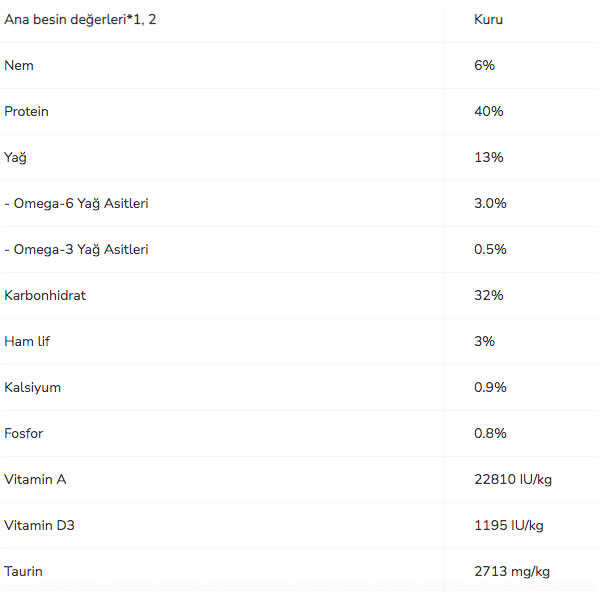This screenshot has width=600, height=600.
Task: Select the 22810 IU/kg value
Action: [x=512, y=479]
